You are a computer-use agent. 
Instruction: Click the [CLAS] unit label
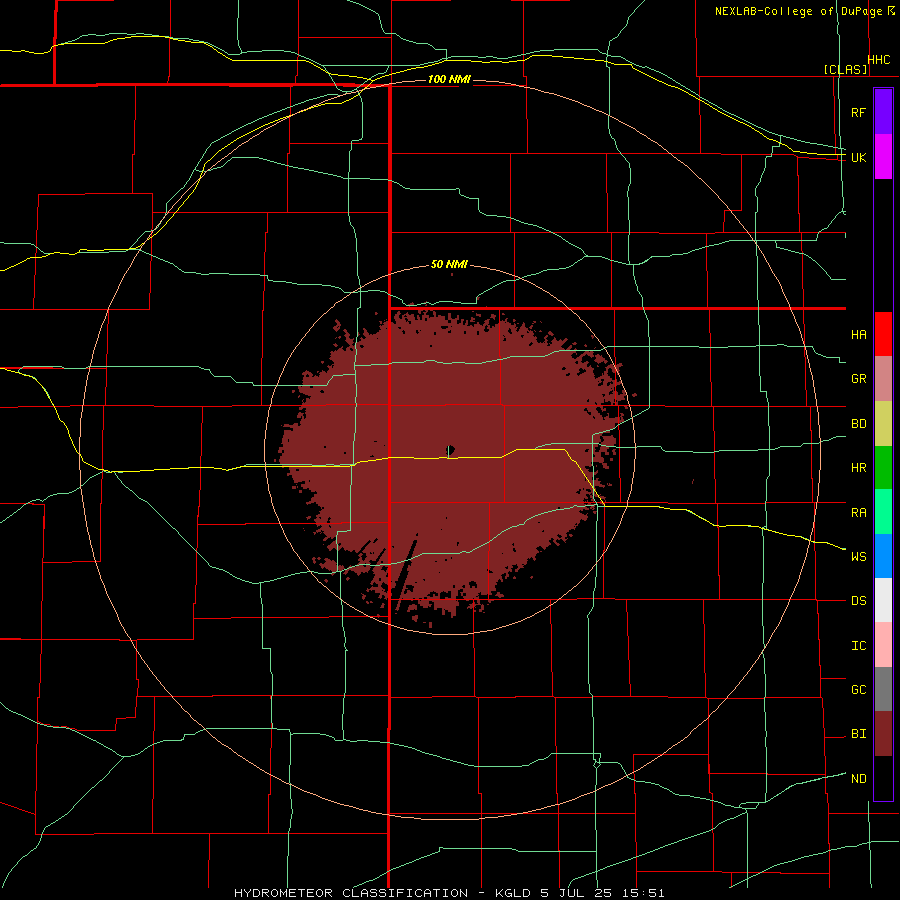[x=845, y=69]
